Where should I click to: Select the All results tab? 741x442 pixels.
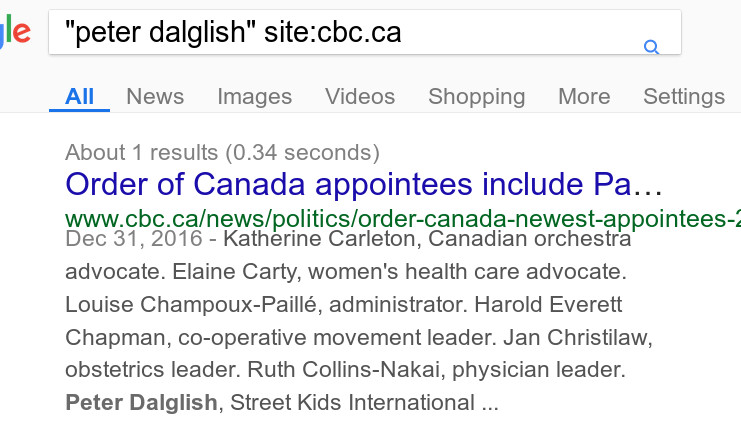point(80,97)
